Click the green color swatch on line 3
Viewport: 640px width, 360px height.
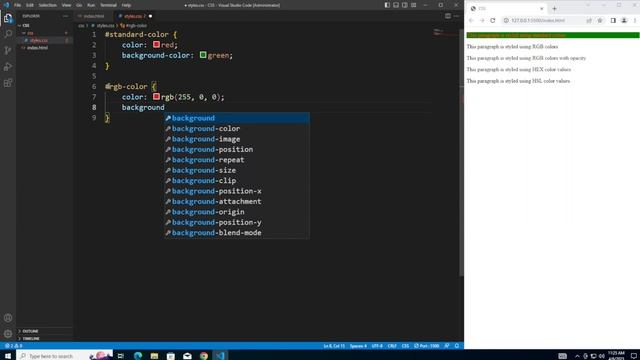(203, 55)
